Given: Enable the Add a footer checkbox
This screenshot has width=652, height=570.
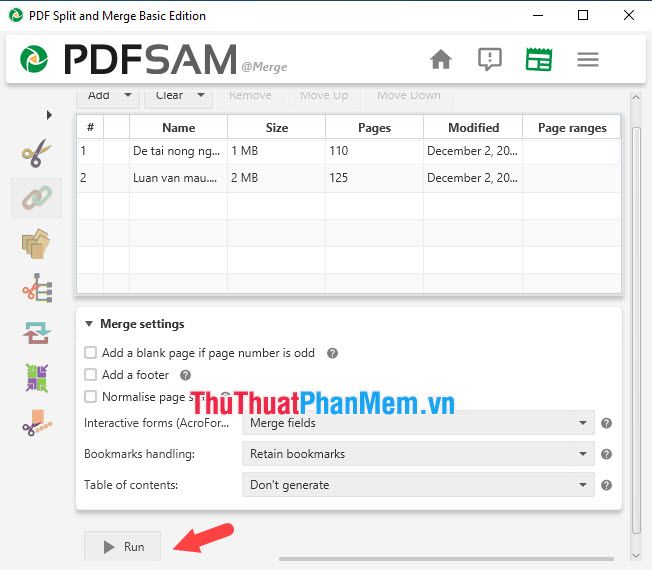Looking at the screenshot, I should point(90,375).
